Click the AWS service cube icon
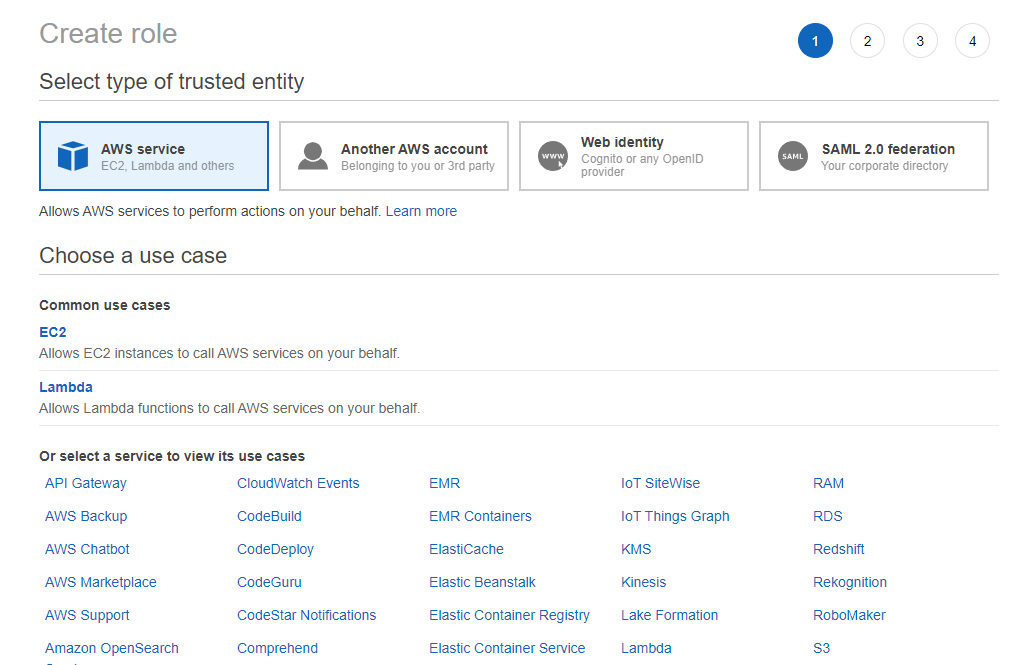This screenshot has height=665, width=1020. pos(73,157)
